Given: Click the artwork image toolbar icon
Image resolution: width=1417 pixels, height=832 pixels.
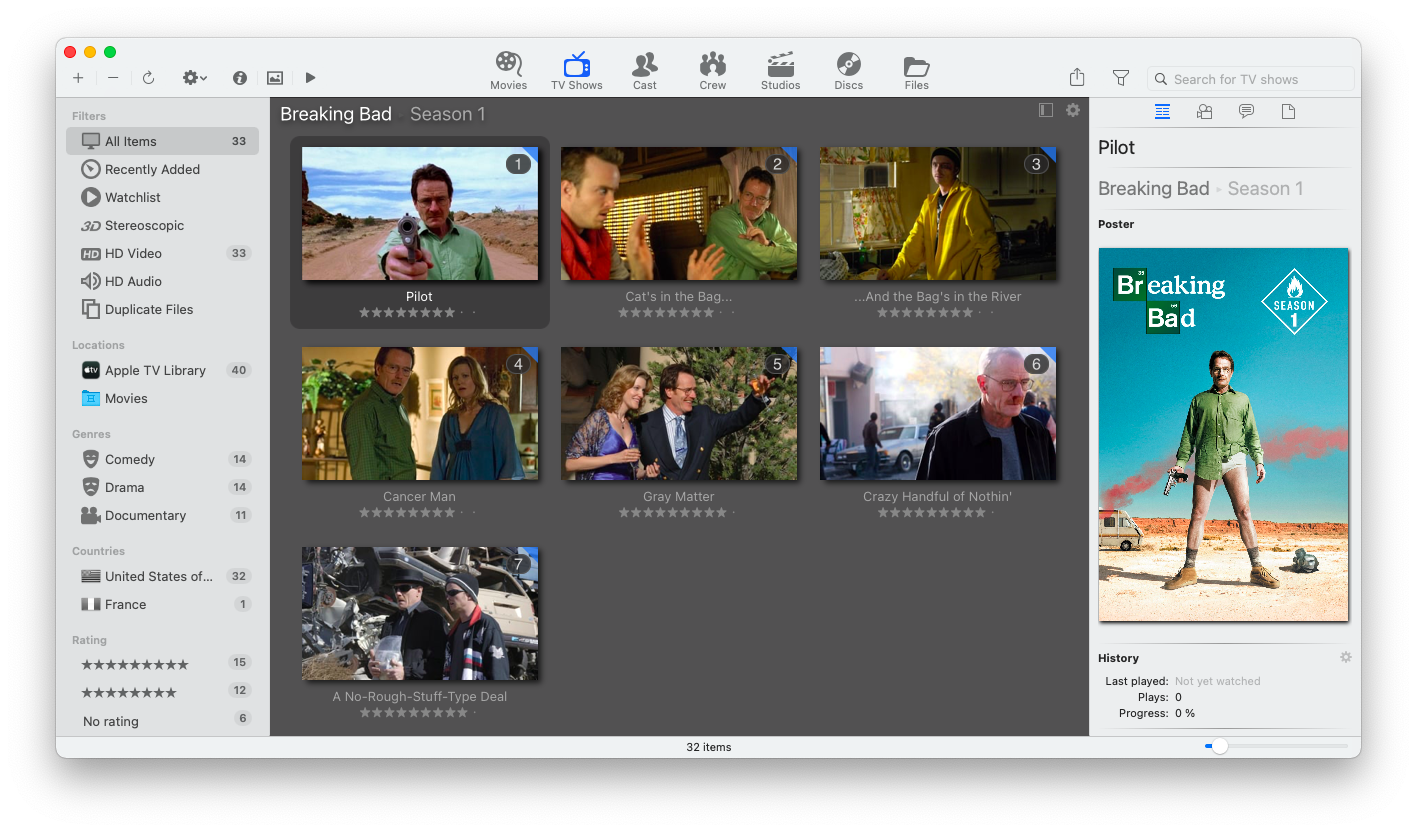Looking at the screenshot, I should tap(275, 78).
